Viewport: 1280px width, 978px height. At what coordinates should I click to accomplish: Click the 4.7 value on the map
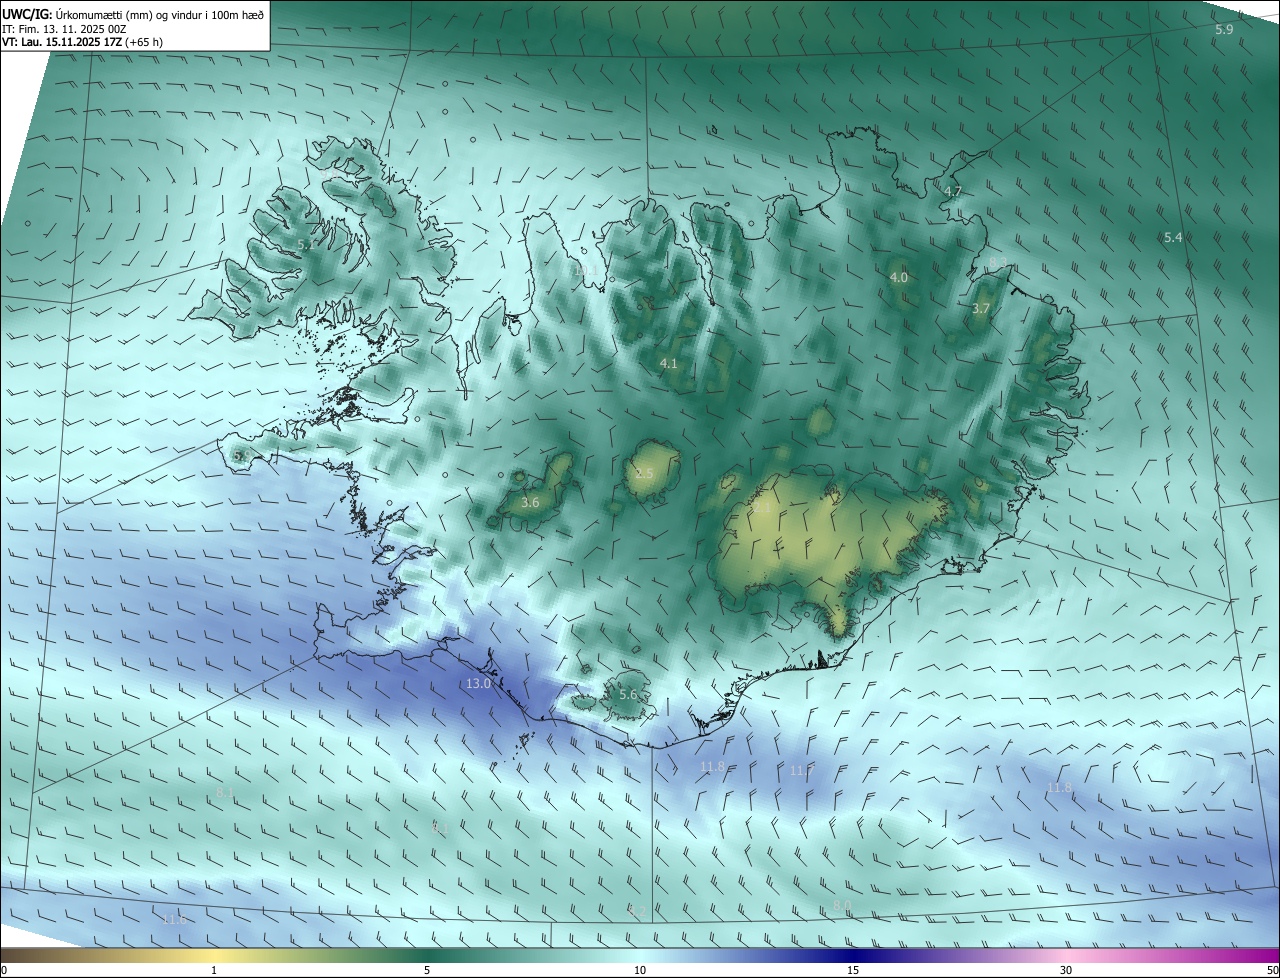(x=953, y=191)
